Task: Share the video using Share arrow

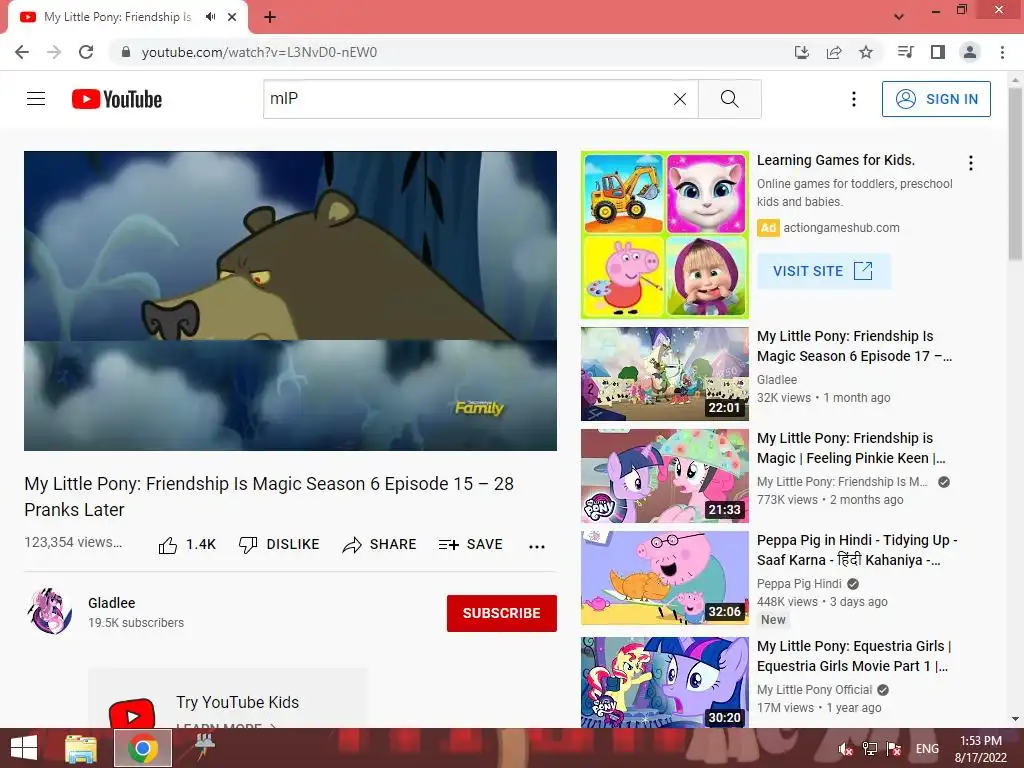Action: (379, 545)
